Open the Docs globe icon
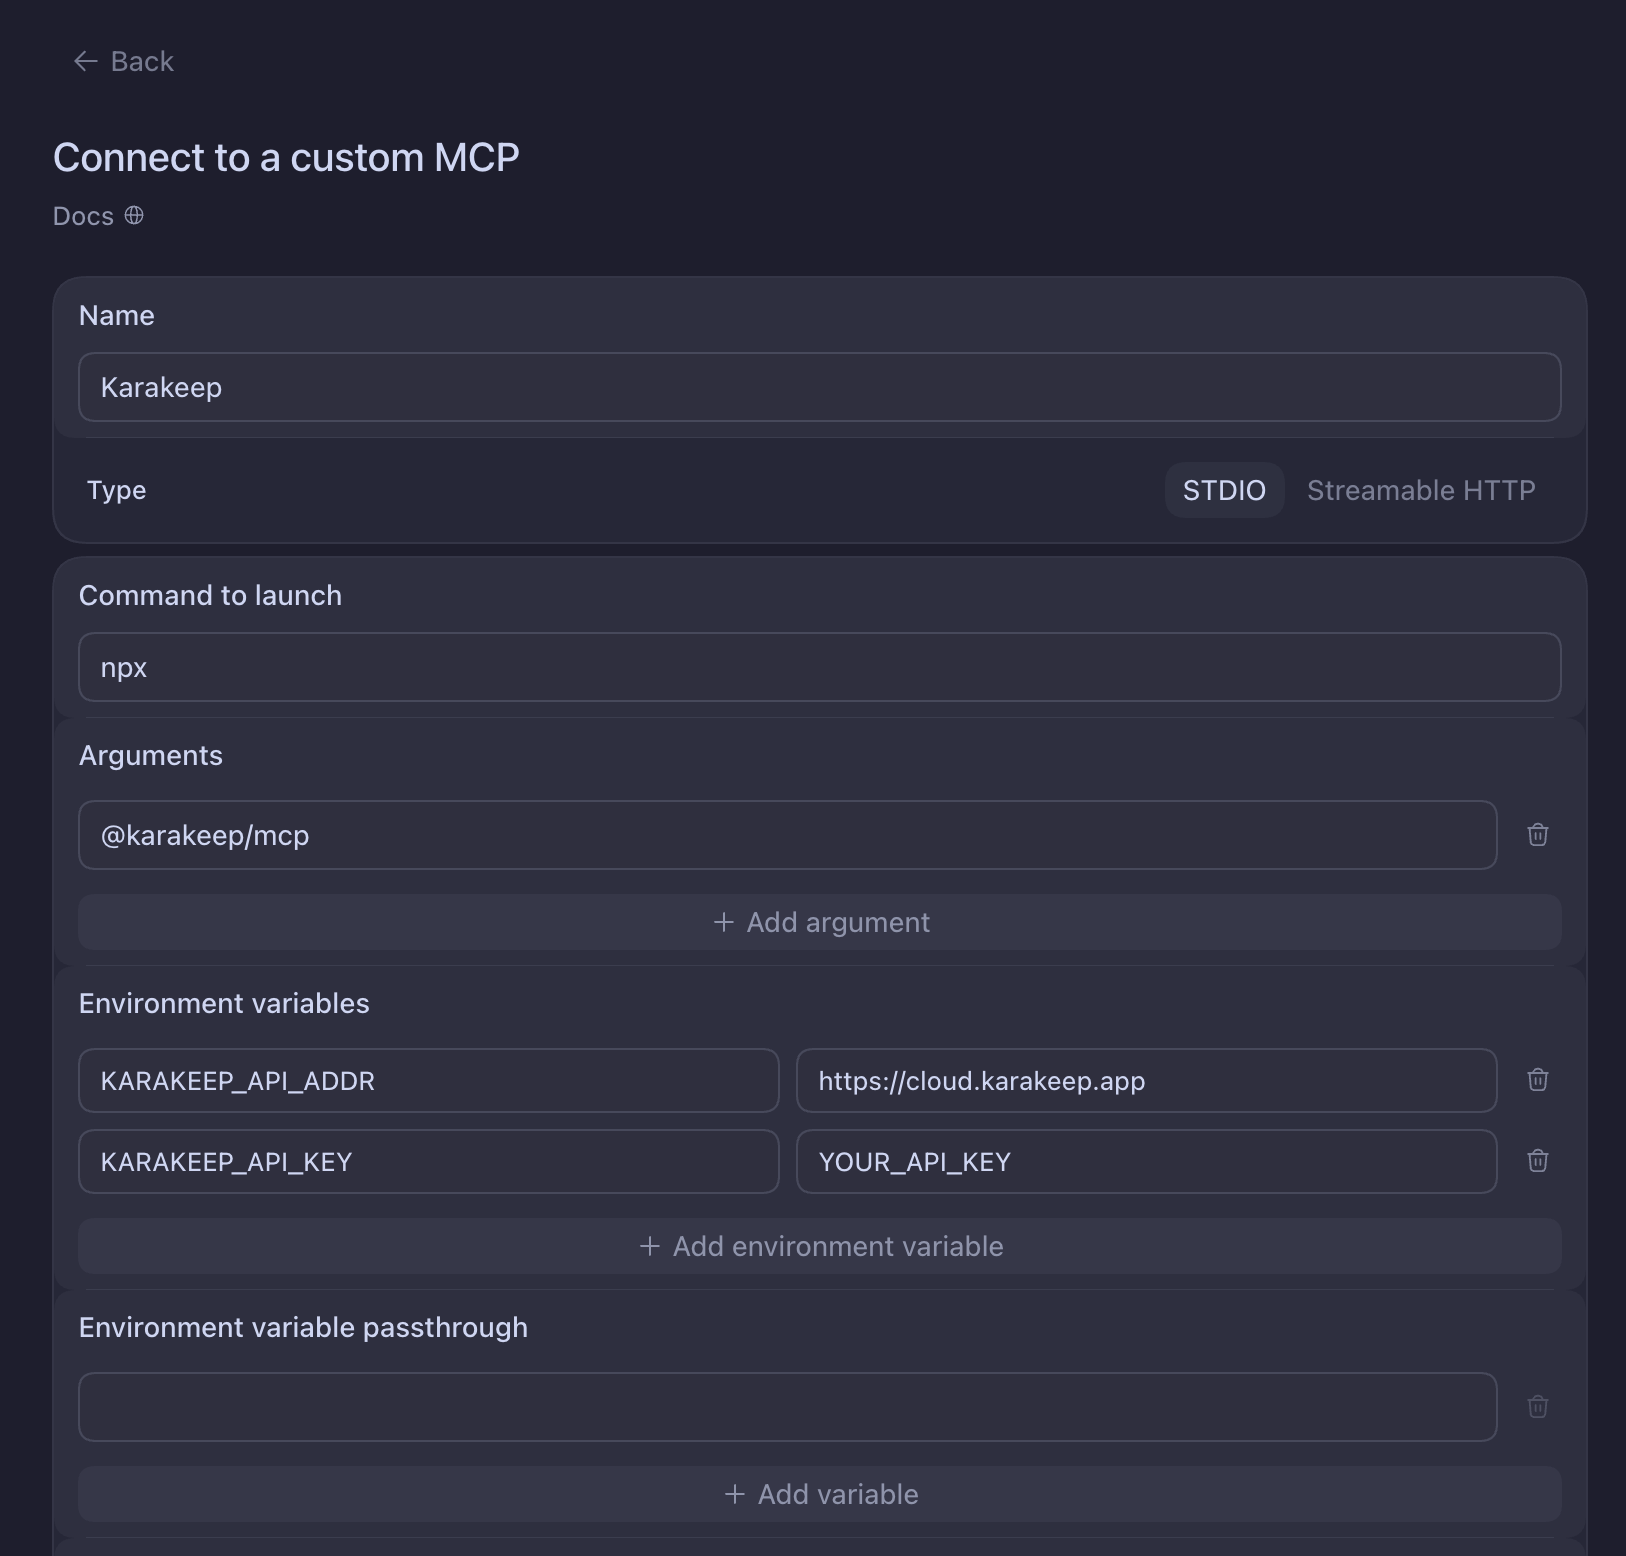 [x=134, y=216]
